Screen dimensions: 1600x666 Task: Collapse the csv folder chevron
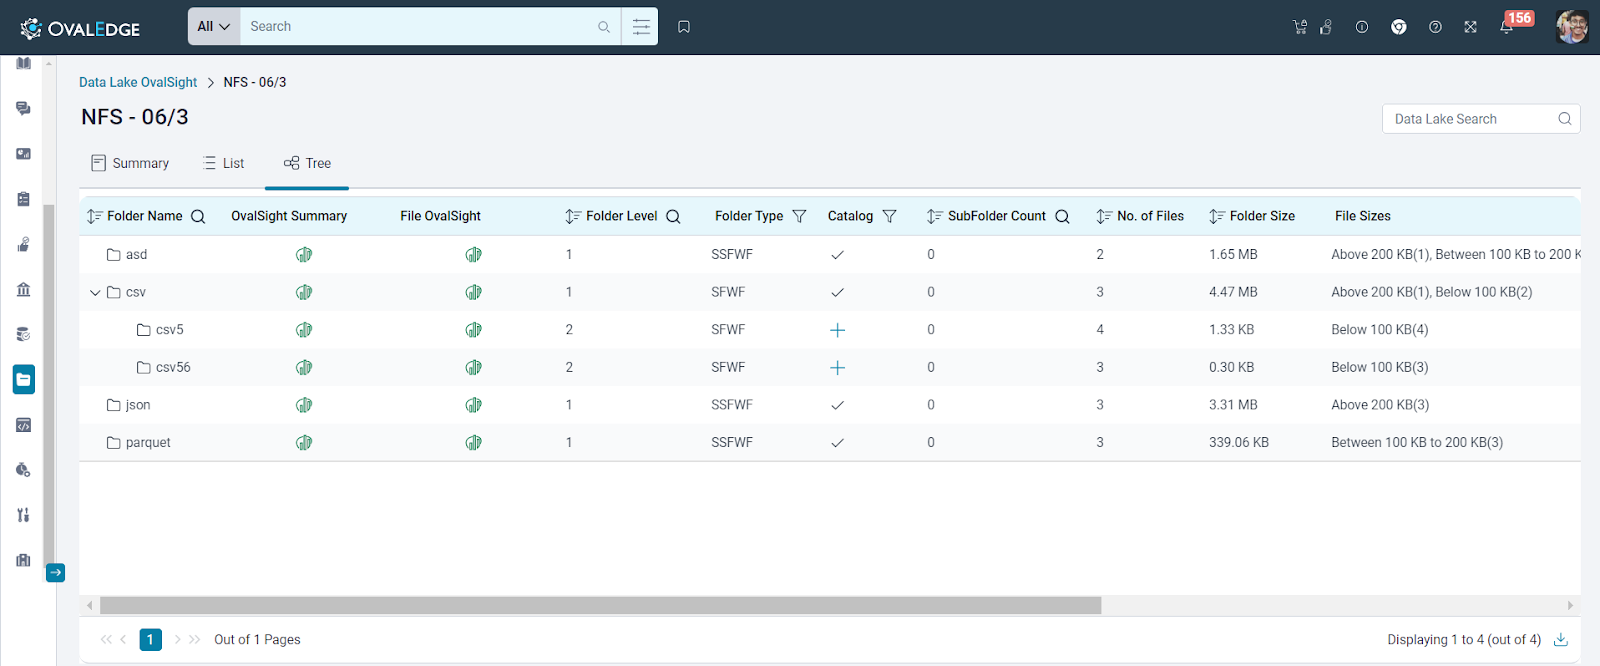[x=95, y=293]
